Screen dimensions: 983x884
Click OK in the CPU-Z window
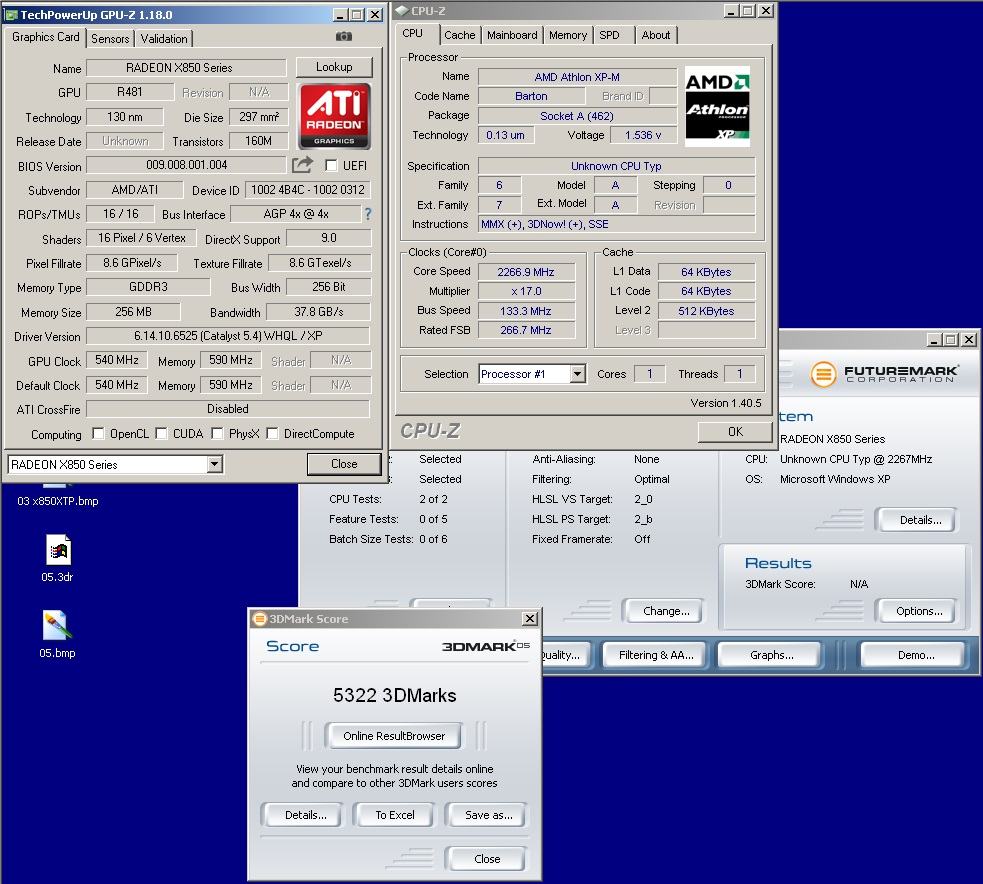tap(735, 431)
